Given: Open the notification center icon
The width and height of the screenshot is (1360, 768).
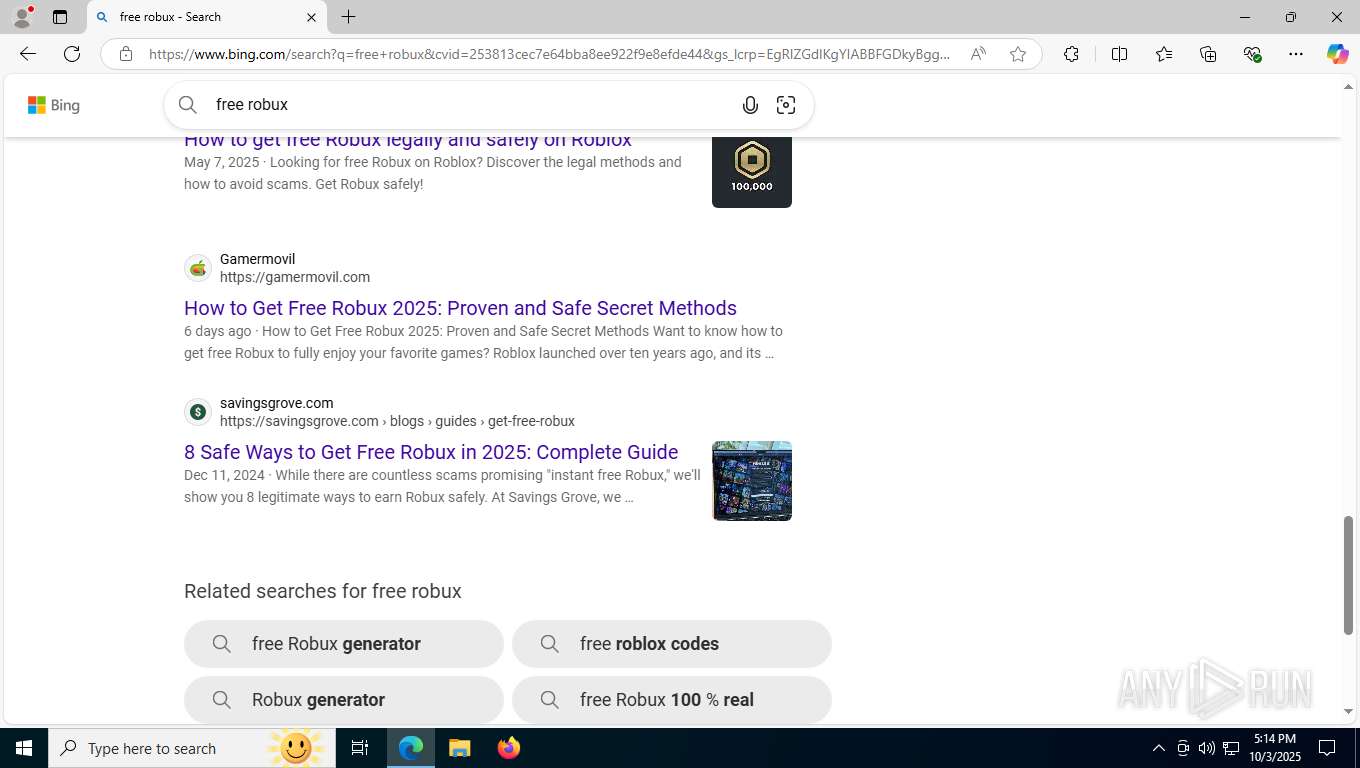Looking at the screenshot, I should tap(1327, 748).
